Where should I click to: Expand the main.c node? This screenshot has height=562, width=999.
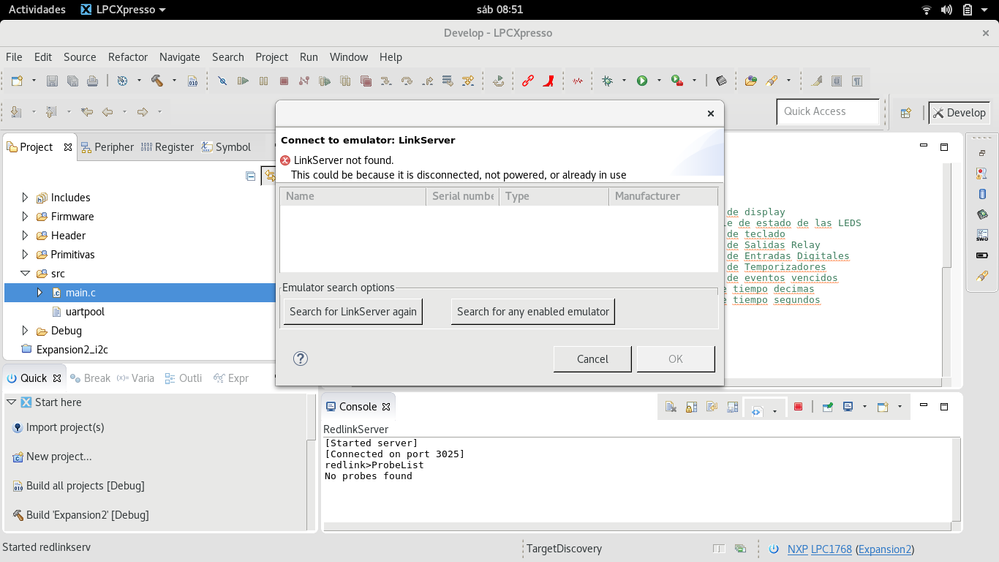40,292
